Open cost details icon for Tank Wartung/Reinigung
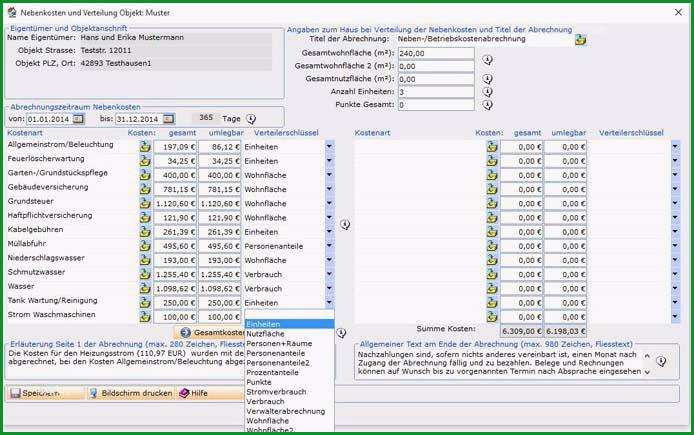The width and height of the screenshot is (694, 435). [x=145, y=303]
